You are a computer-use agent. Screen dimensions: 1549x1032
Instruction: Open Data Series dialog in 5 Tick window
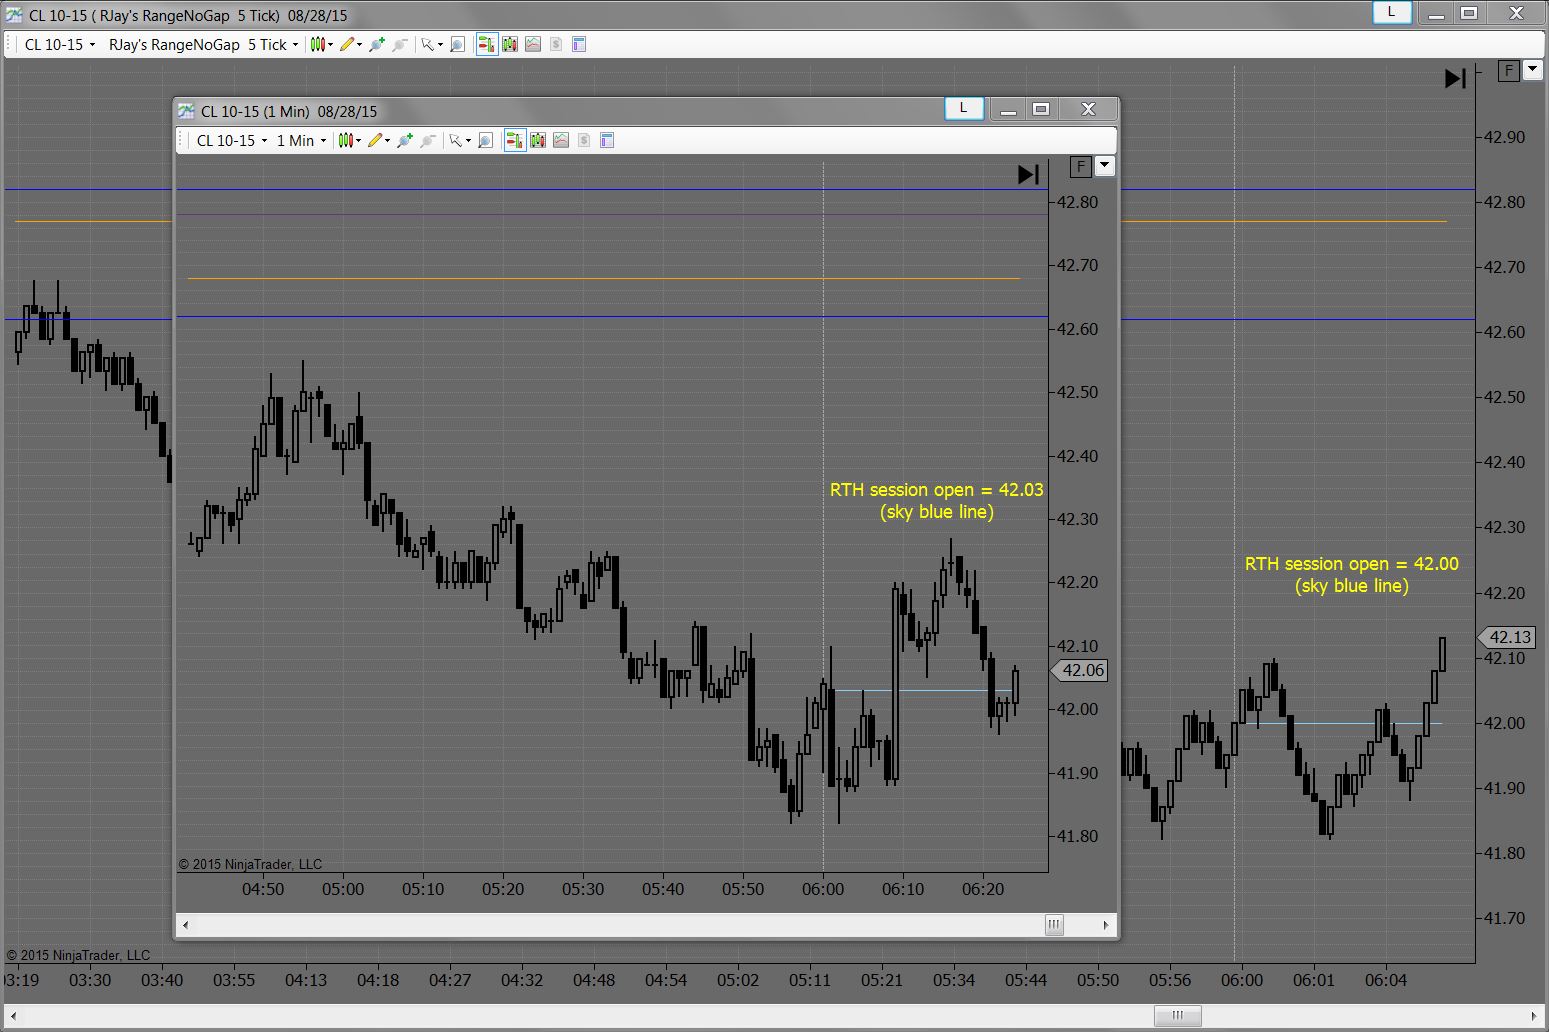(x=510, y=44)
